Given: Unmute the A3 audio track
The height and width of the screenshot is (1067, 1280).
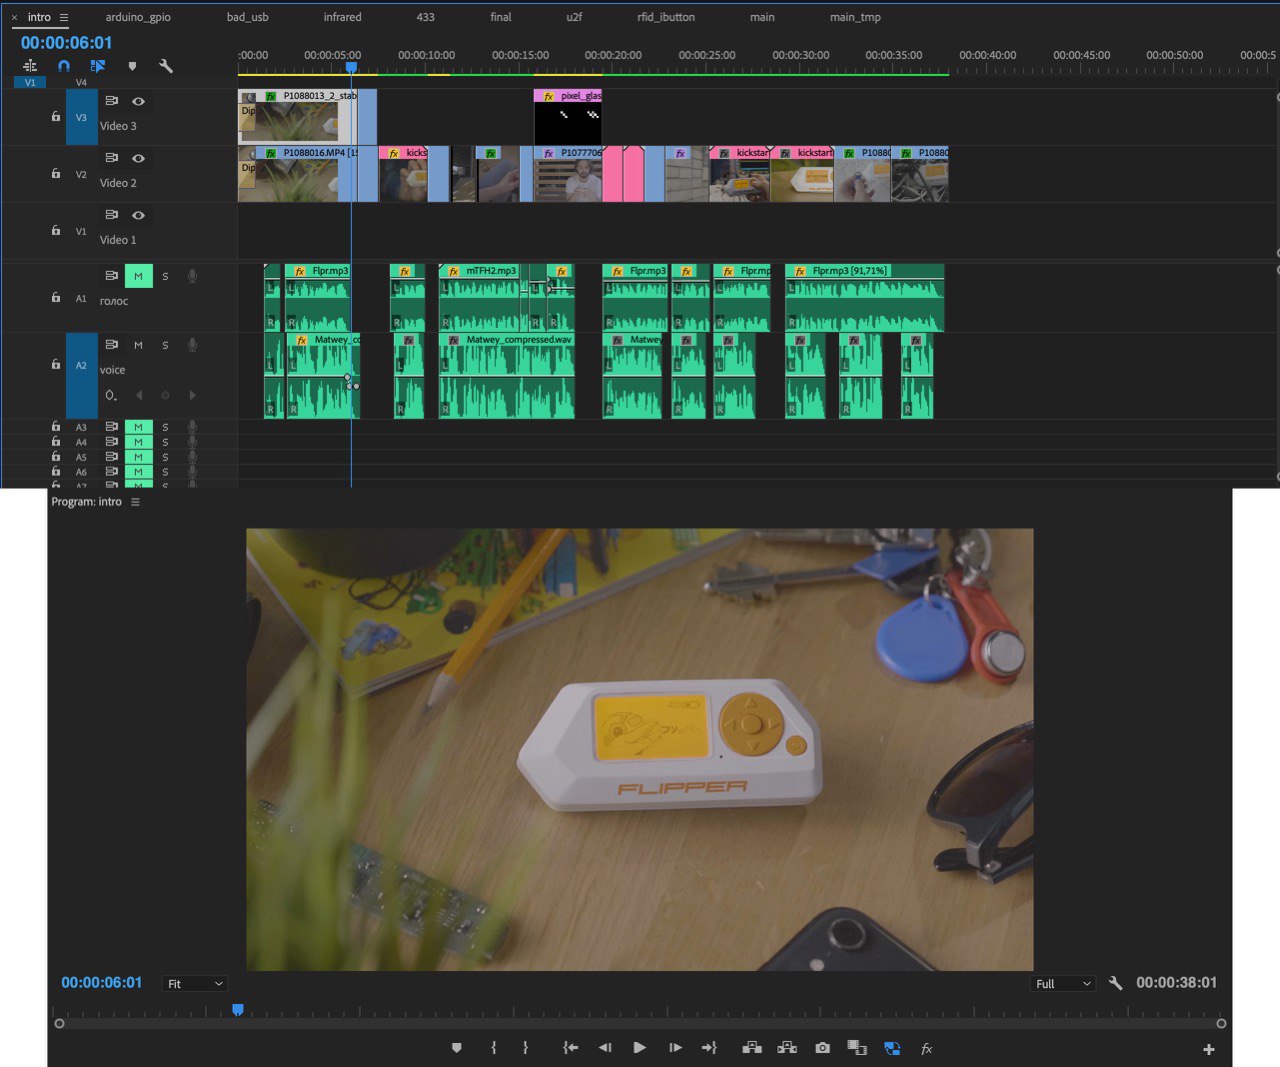Looking at the screenshot, I should pos(138,427).
